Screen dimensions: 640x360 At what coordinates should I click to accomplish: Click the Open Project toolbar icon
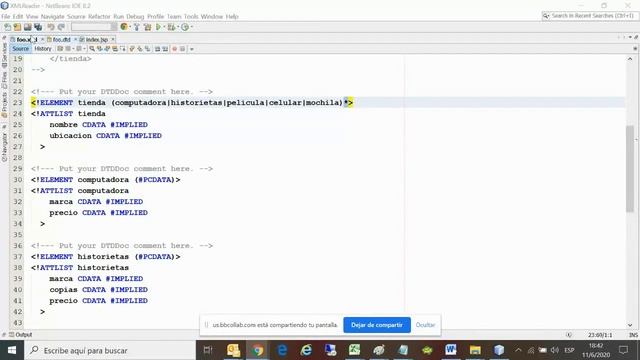(x=27, y=27)
